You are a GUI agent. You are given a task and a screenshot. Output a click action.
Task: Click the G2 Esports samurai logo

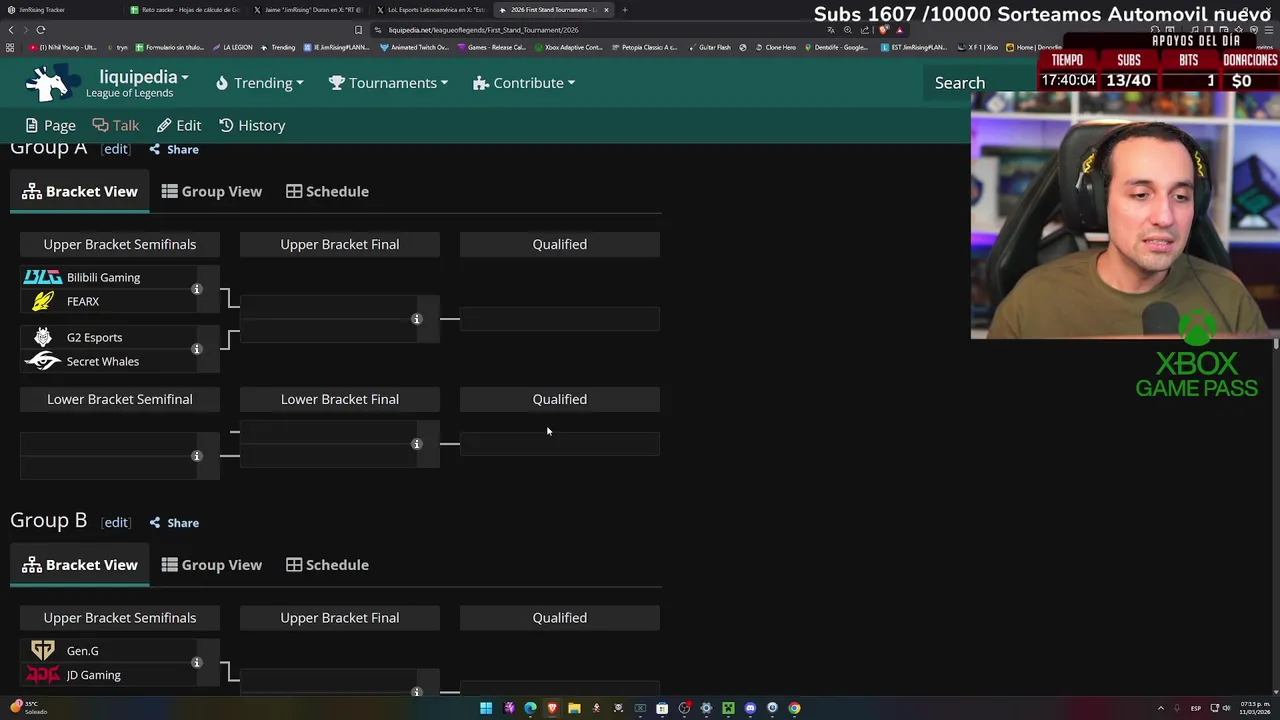(43, 337)
